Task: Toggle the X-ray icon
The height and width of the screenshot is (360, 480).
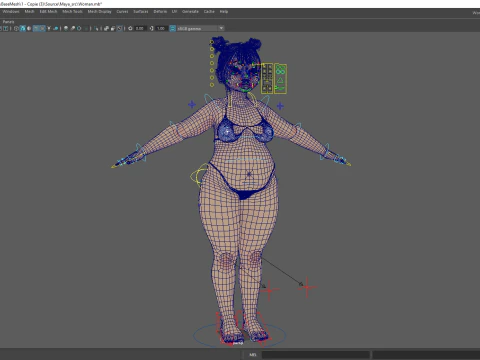Action: pyautogui.click(x=106, y=29)
